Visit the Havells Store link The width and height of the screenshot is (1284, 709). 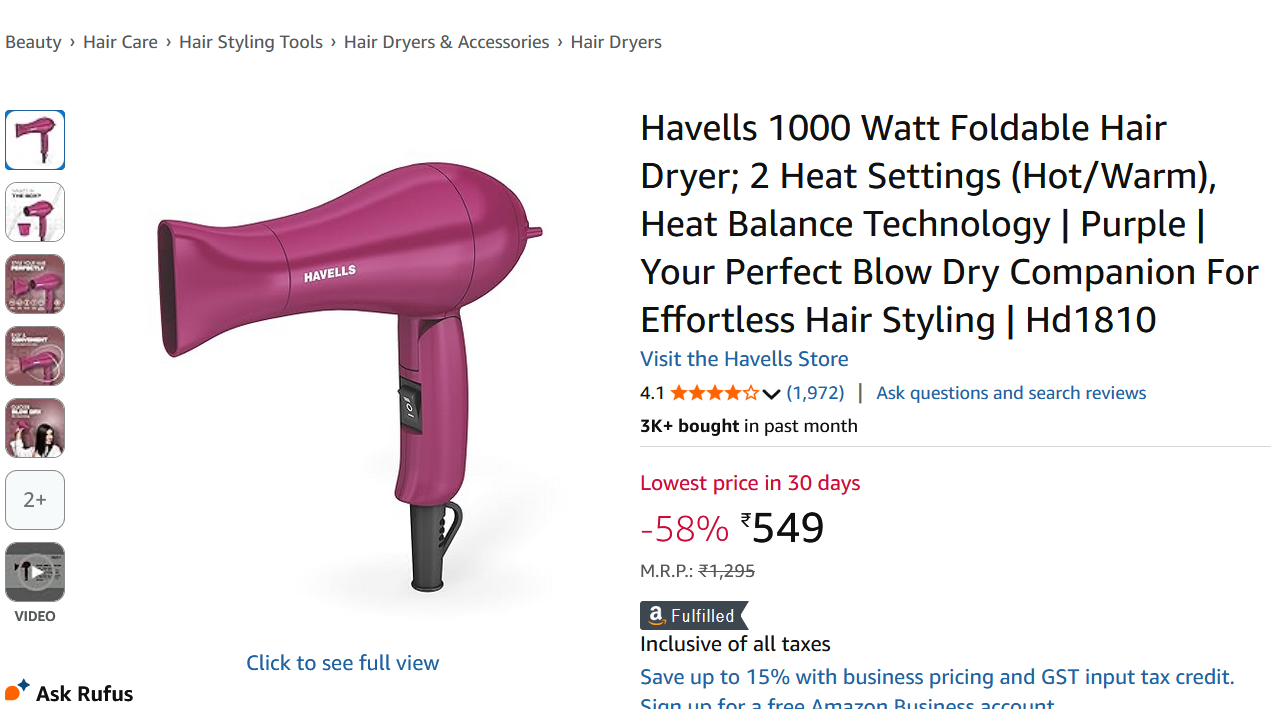(x=744, y=359)
